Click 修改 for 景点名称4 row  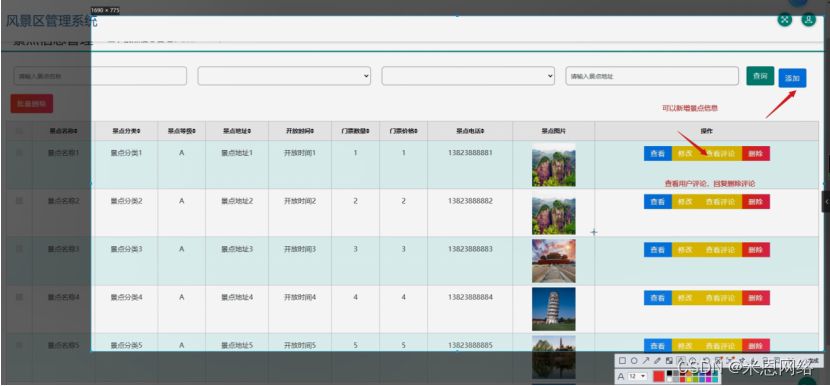coord(685,298)
